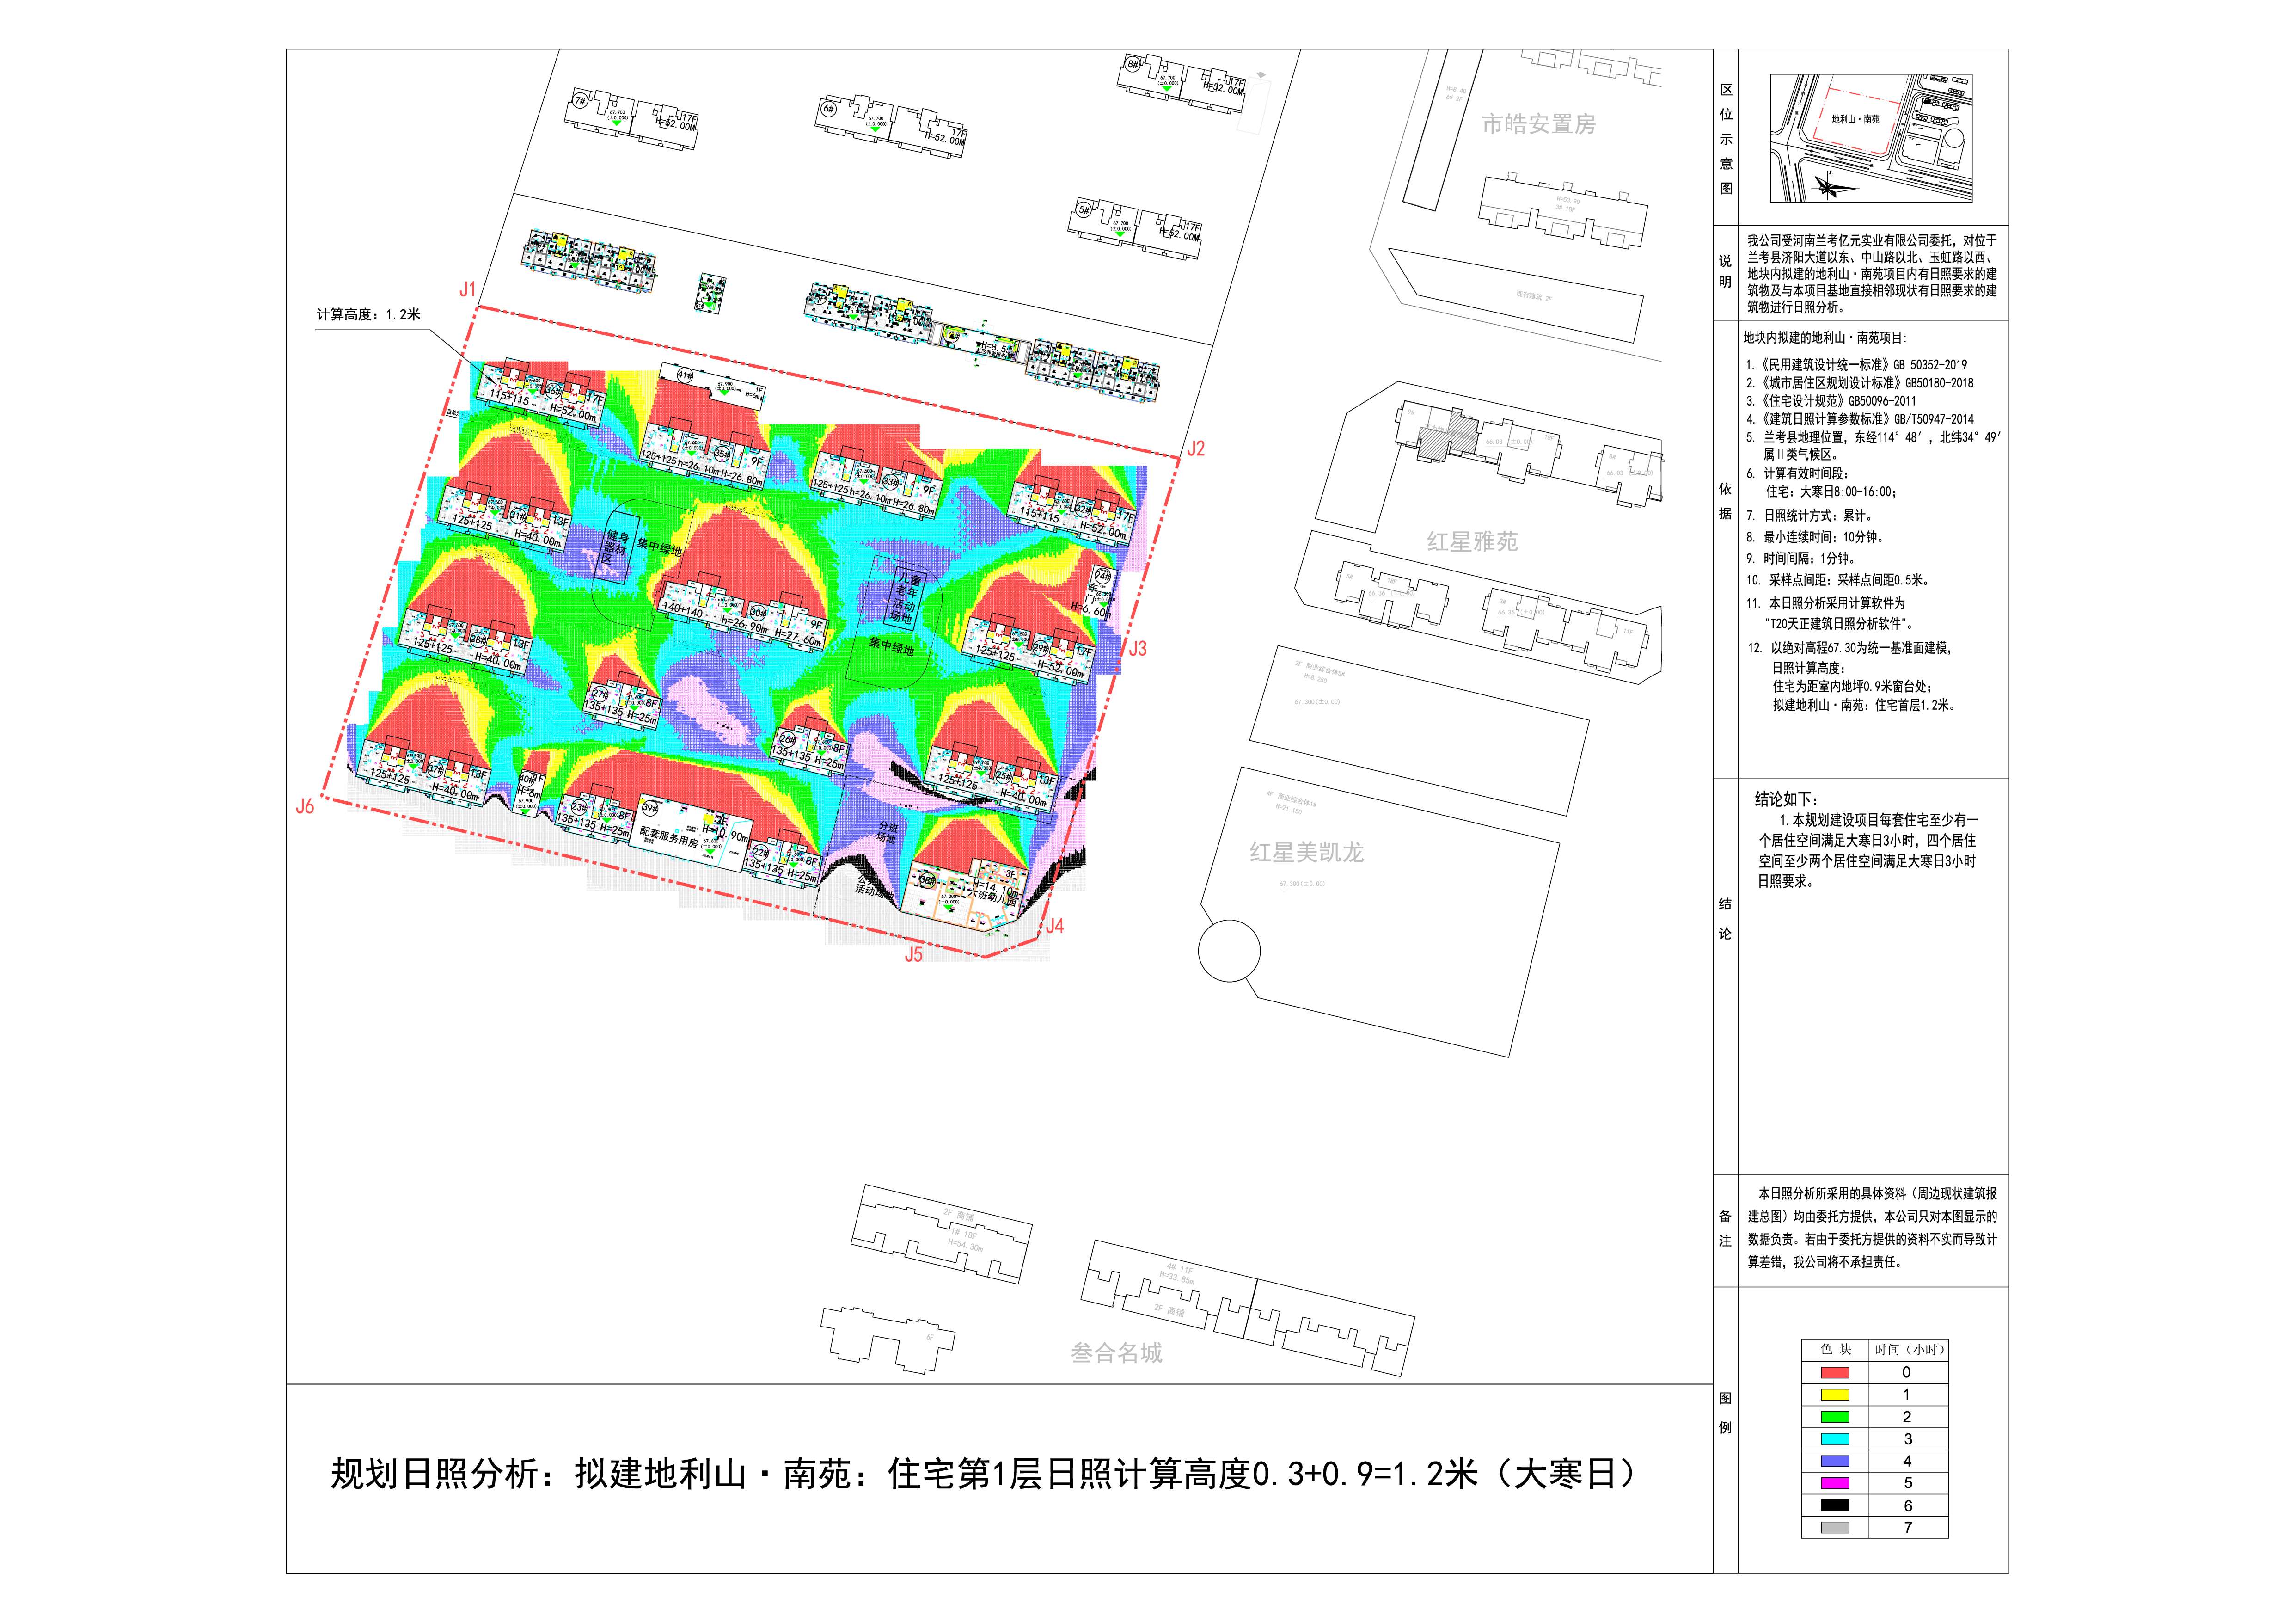Click the 市皓安置房 label
Image resolution: width=2296 pixels, height=1622 pixels.
[1538, 125]
